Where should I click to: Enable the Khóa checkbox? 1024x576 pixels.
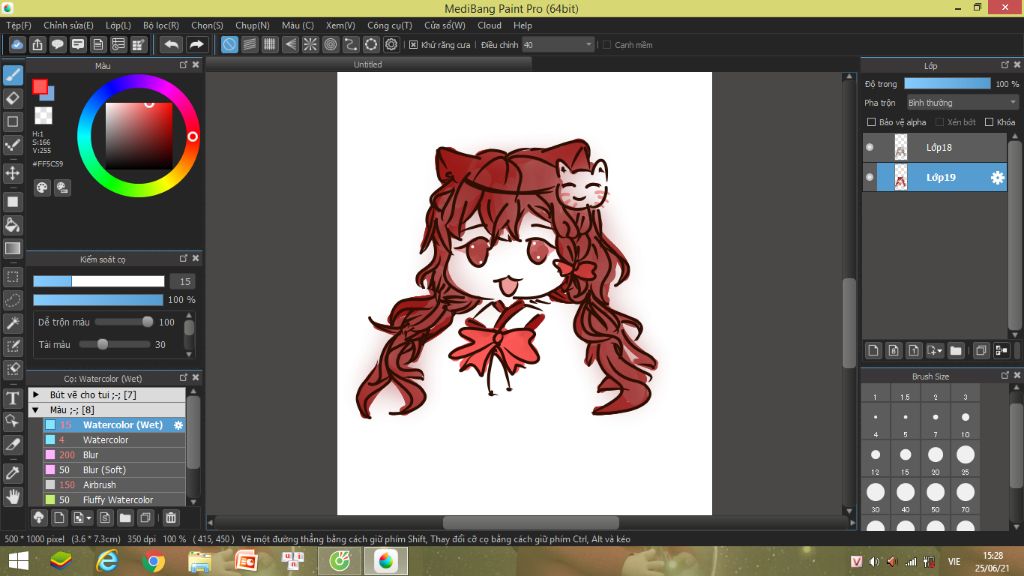(989, 122)
